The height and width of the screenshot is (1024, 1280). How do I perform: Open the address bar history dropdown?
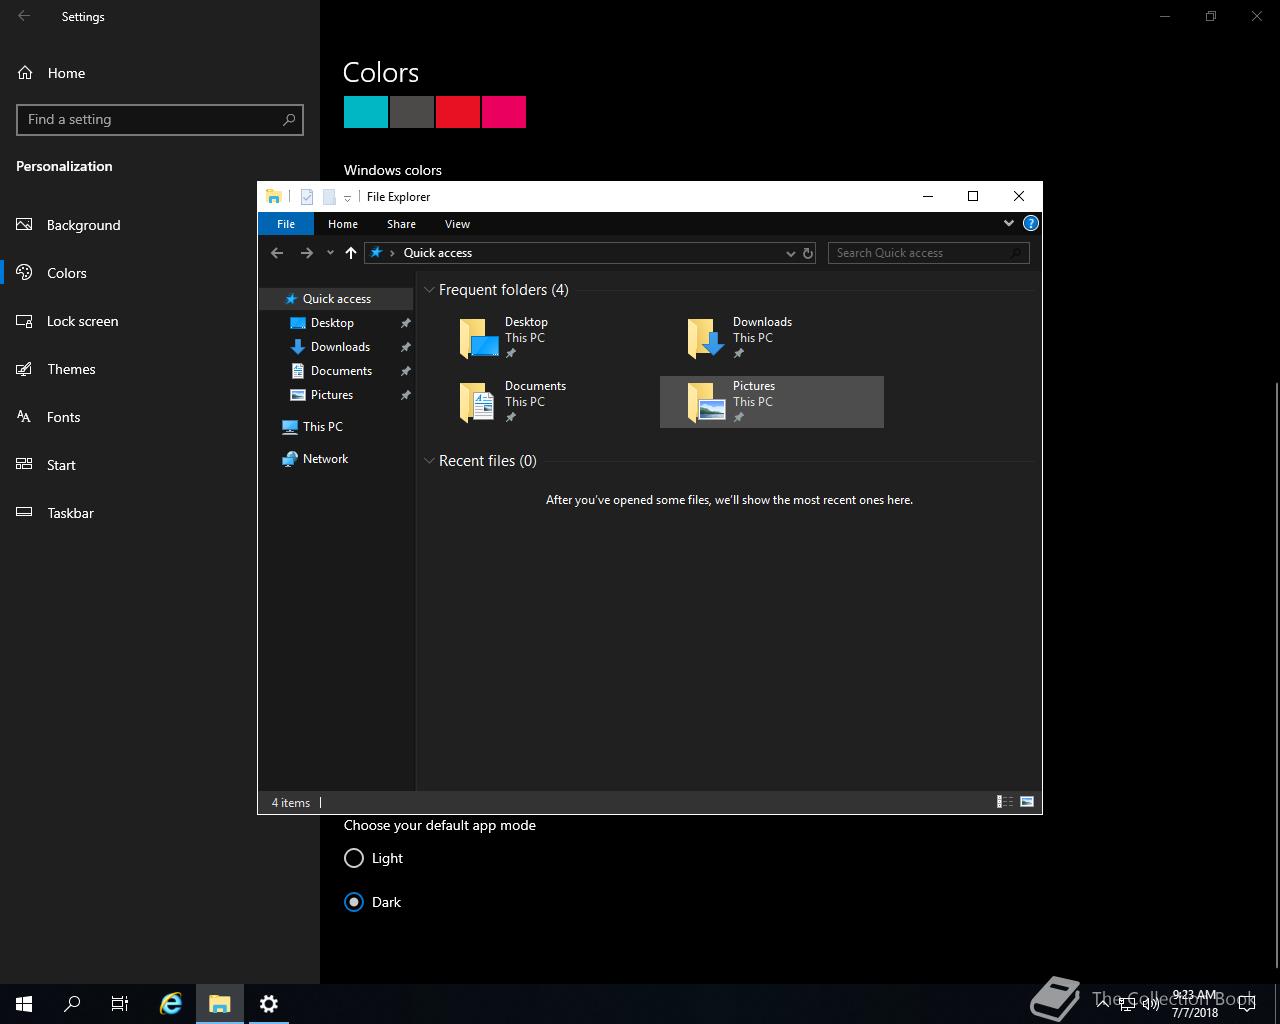(x=791, y=253)
